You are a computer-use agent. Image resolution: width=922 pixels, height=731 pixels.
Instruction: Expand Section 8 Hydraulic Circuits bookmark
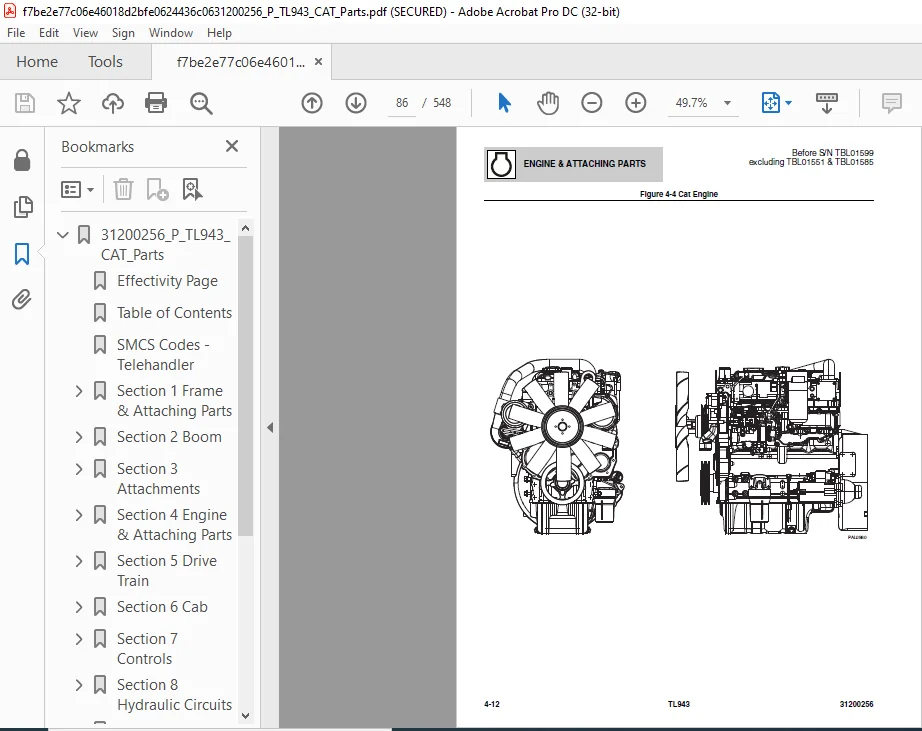pos(79,685)
